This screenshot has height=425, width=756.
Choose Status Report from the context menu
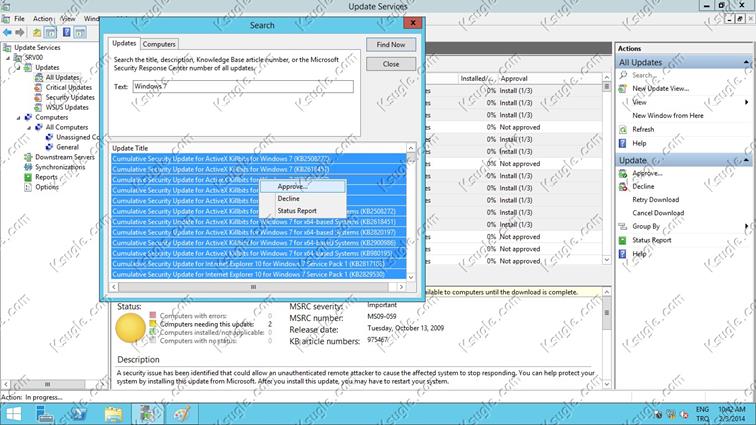pos(303,211)
